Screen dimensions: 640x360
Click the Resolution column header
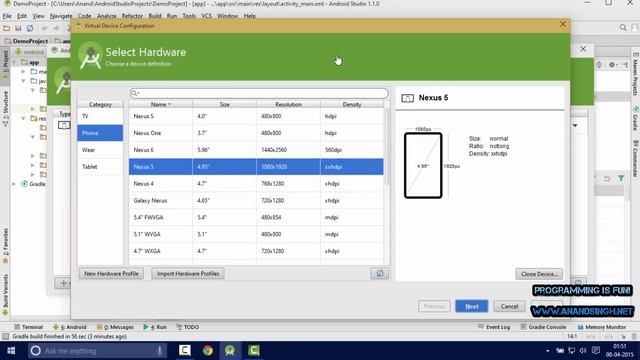point(288,104)
